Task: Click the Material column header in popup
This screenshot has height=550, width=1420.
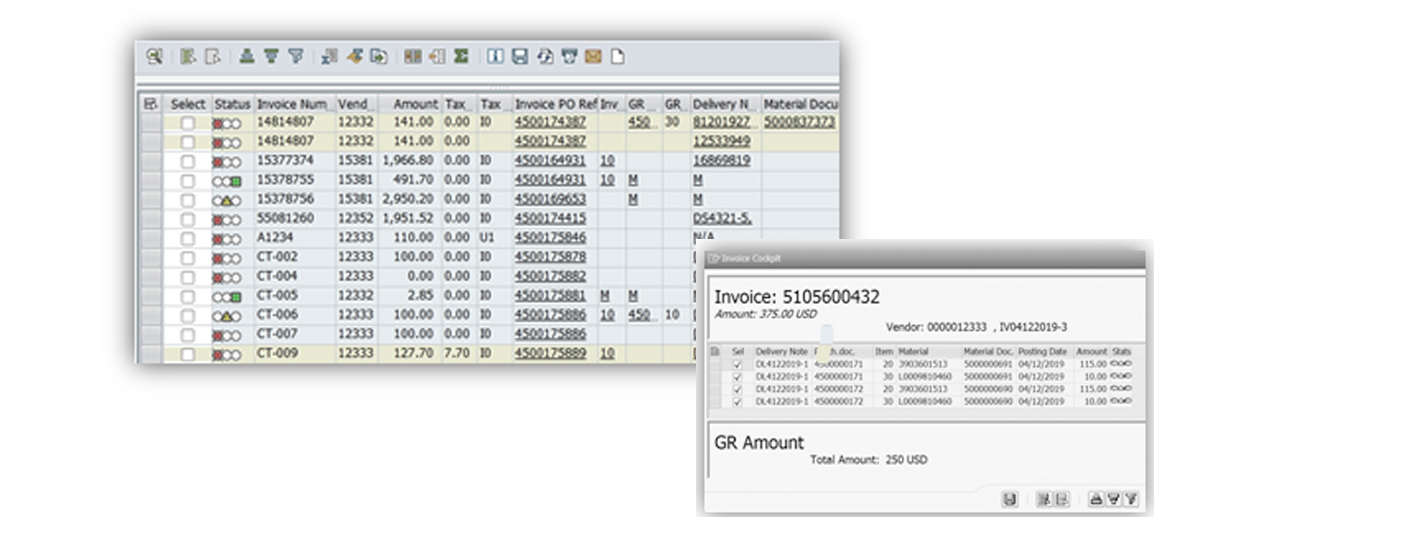Action: tap(929, 352)
